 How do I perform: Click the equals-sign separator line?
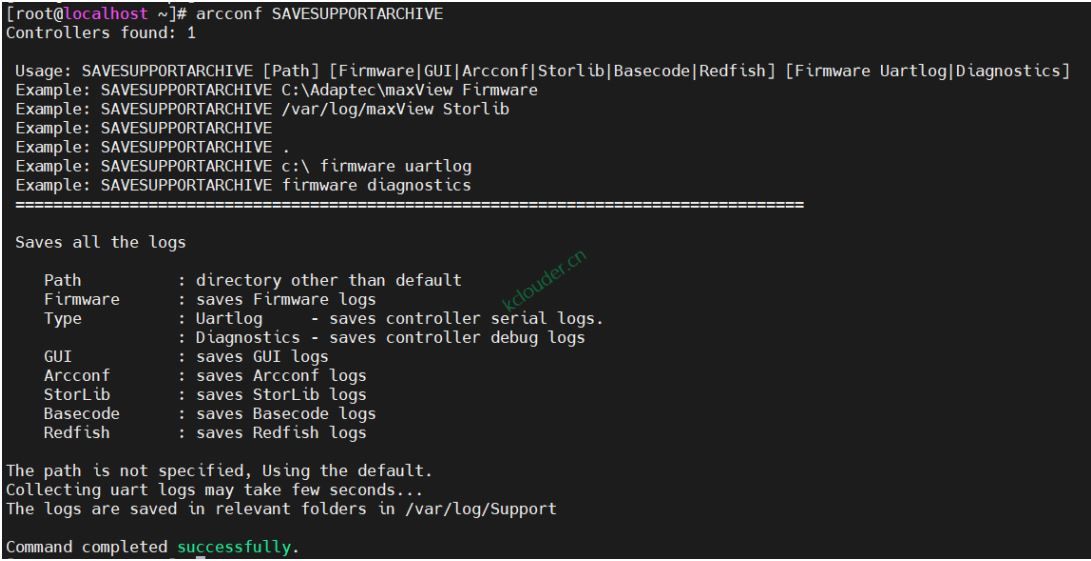click(409, 205)
